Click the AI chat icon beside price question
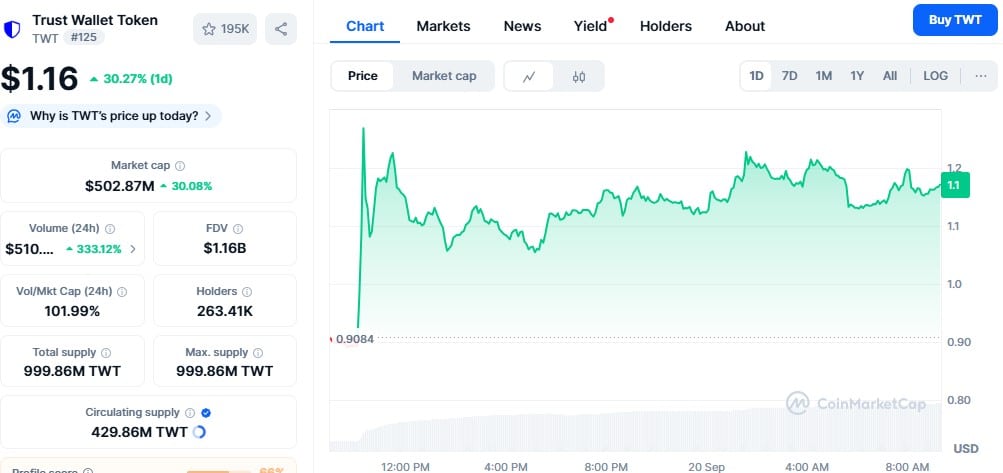 (13, 116)
